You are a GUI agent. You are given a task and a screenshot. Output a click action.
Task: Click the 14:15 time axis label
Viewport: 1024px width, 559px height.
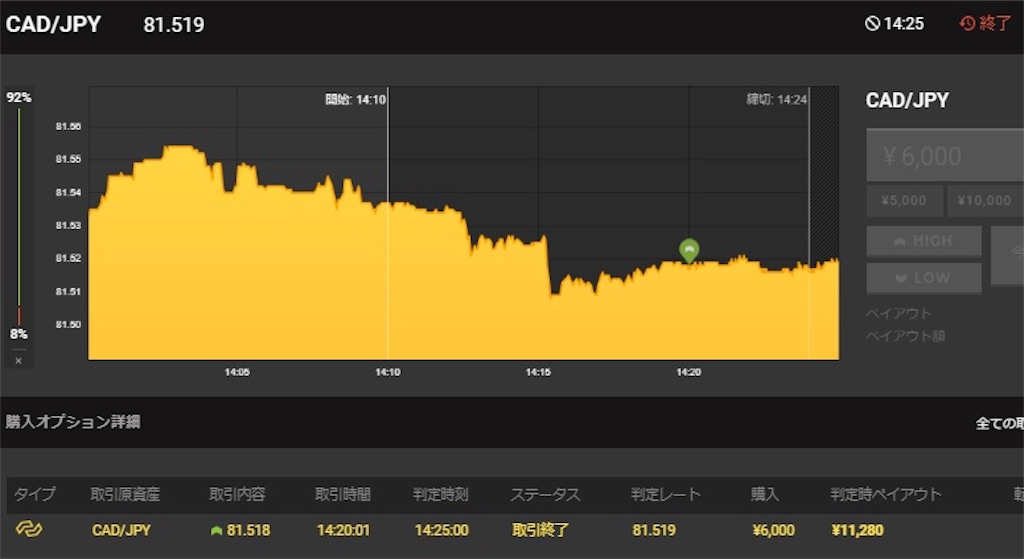(538, 372)
